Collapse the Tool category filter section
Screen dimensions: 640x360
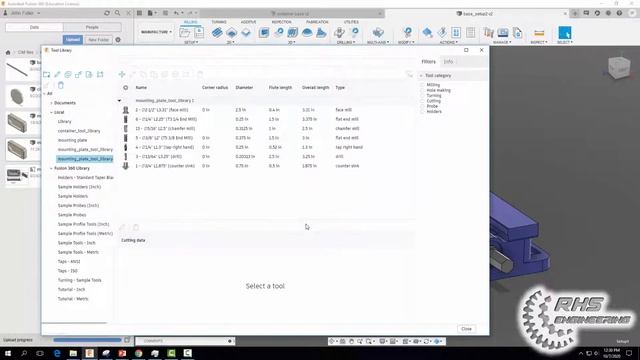421,76
